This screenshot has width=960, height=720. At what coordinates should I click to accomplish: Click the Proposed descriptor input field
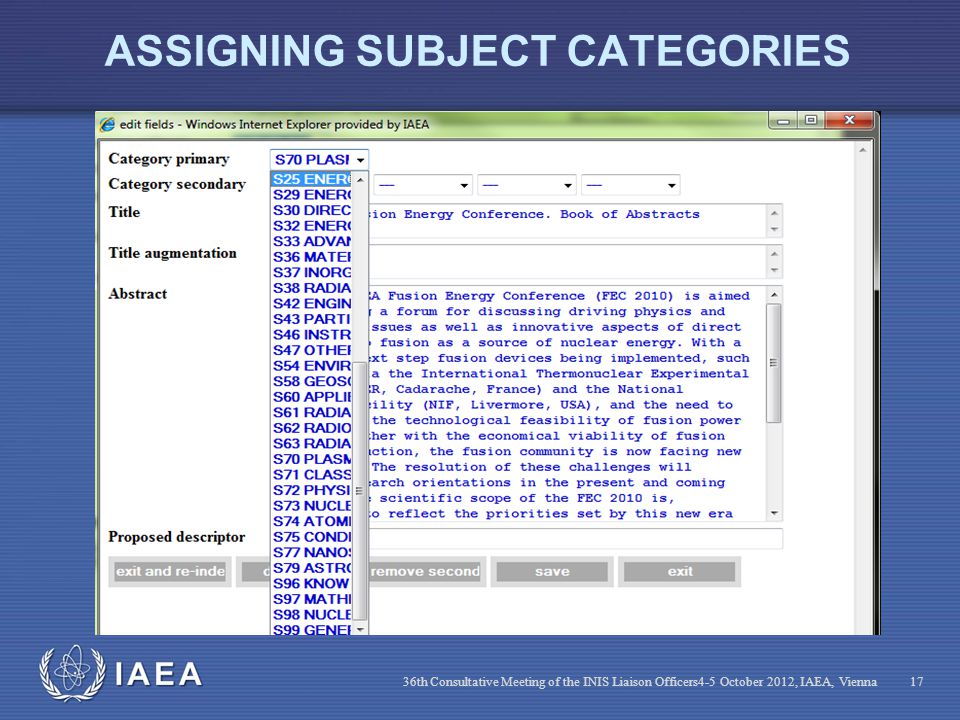(x=574, y=538)
